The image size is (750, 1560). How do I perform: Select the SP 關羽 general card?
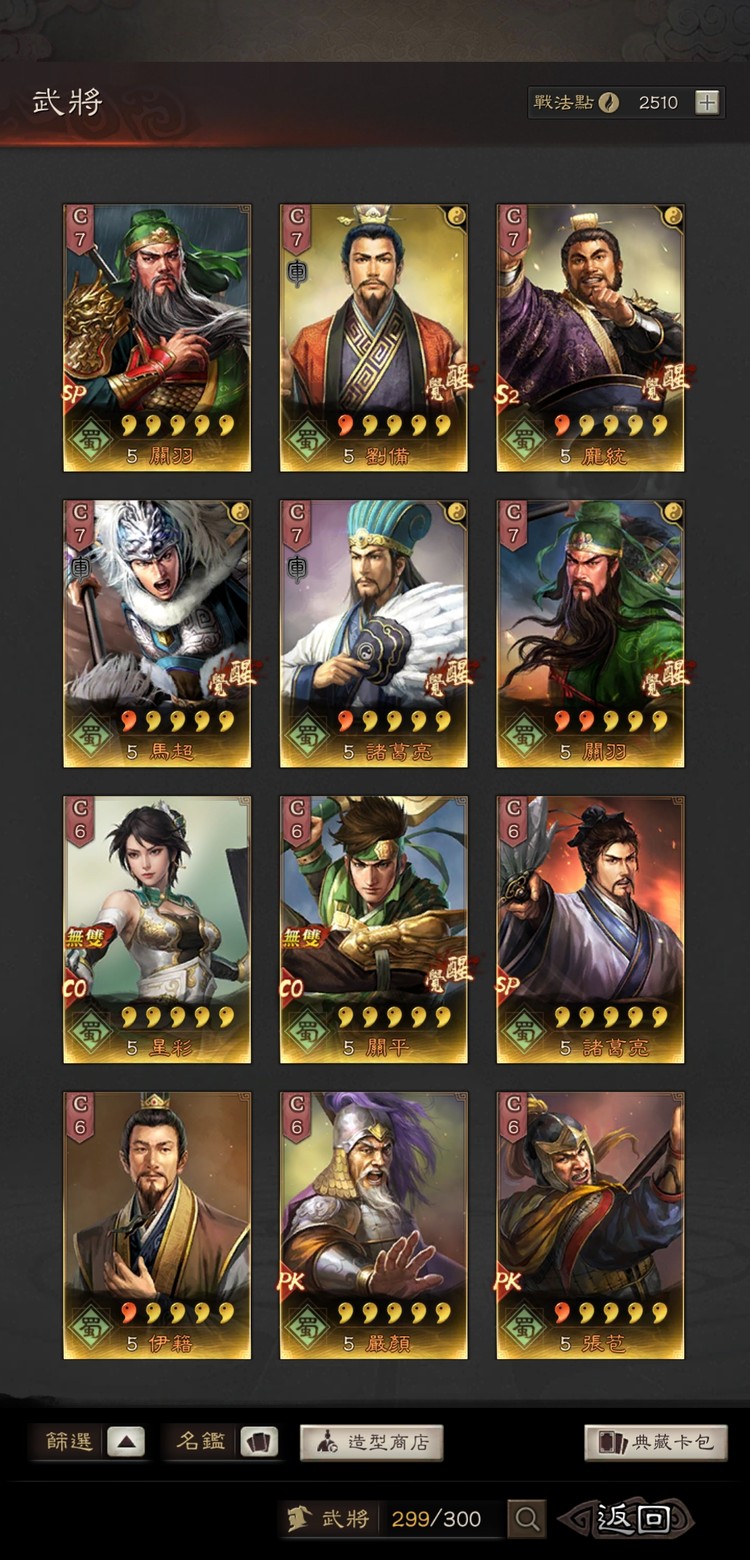click(x=157, y=338)
